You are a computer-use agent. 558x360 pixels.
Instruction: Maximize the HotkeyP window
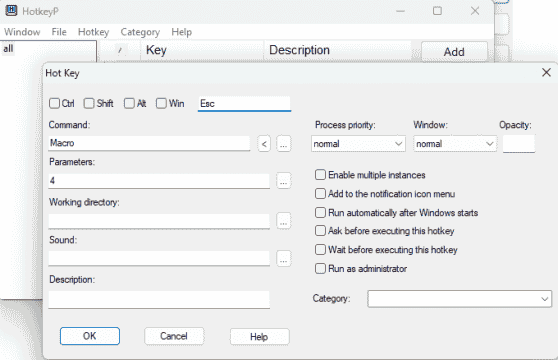click(437, 11)
